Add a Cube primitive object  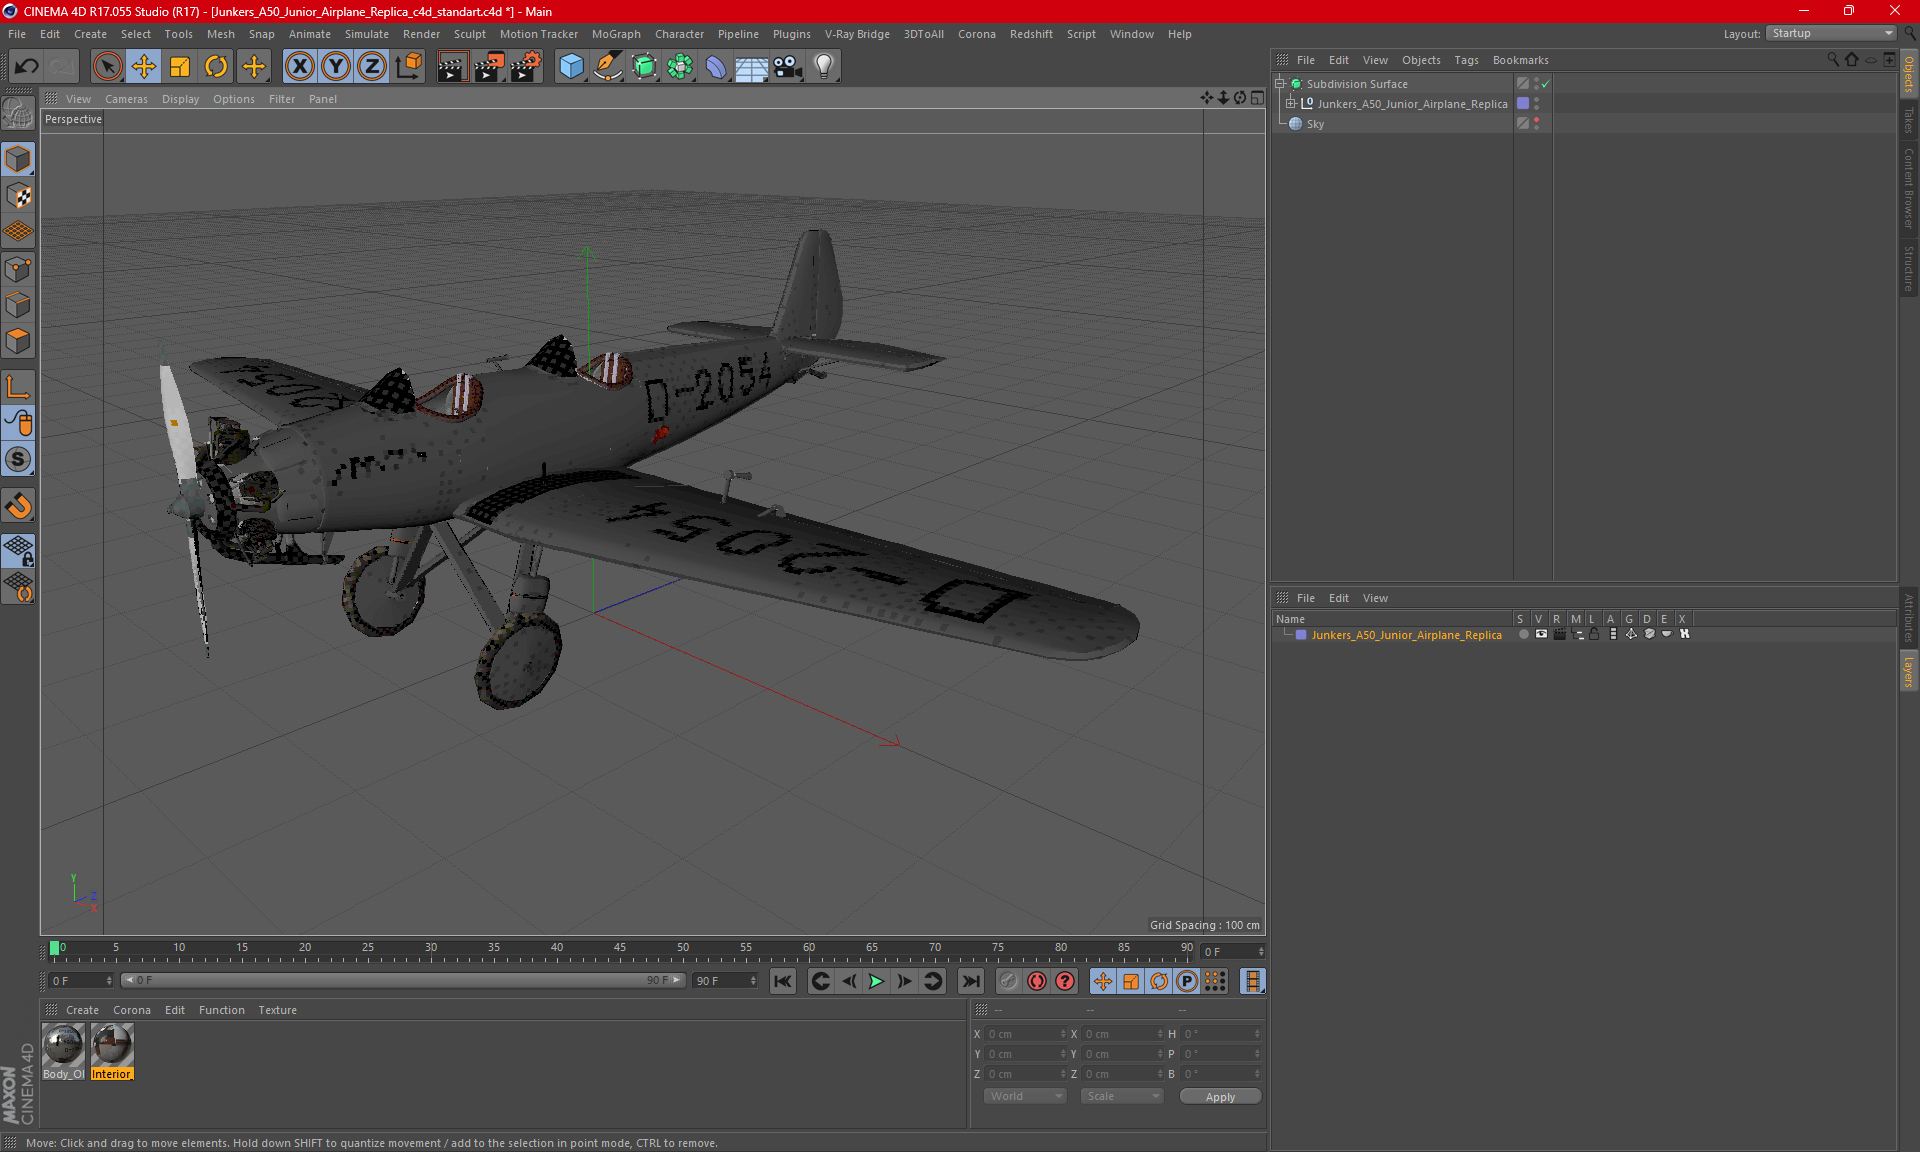[x=571, y=67]
